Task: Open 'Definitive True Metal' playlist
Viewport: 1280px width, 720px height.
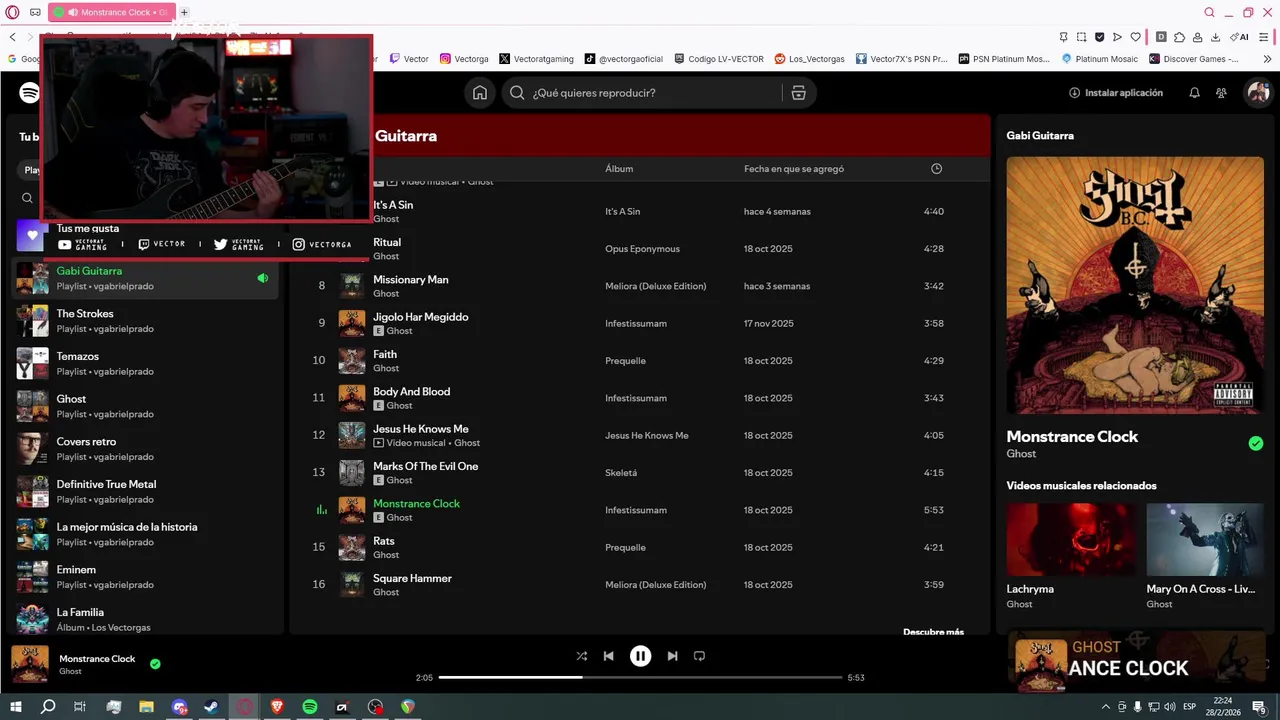Action: pos(145,492)
